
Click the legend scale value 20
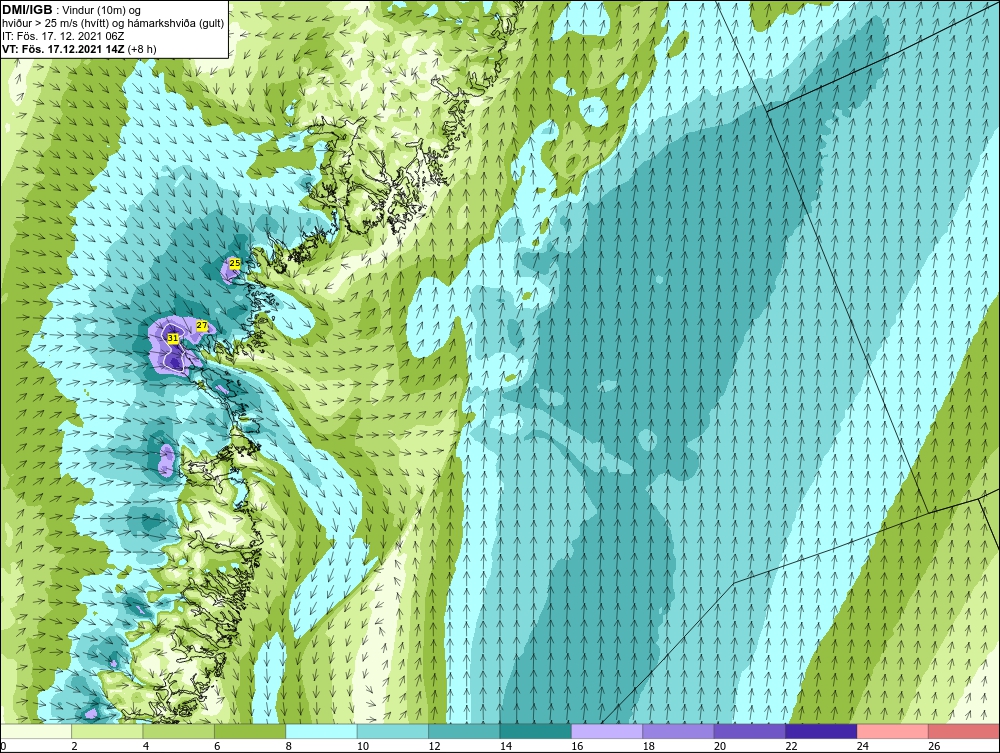(720, 746)
